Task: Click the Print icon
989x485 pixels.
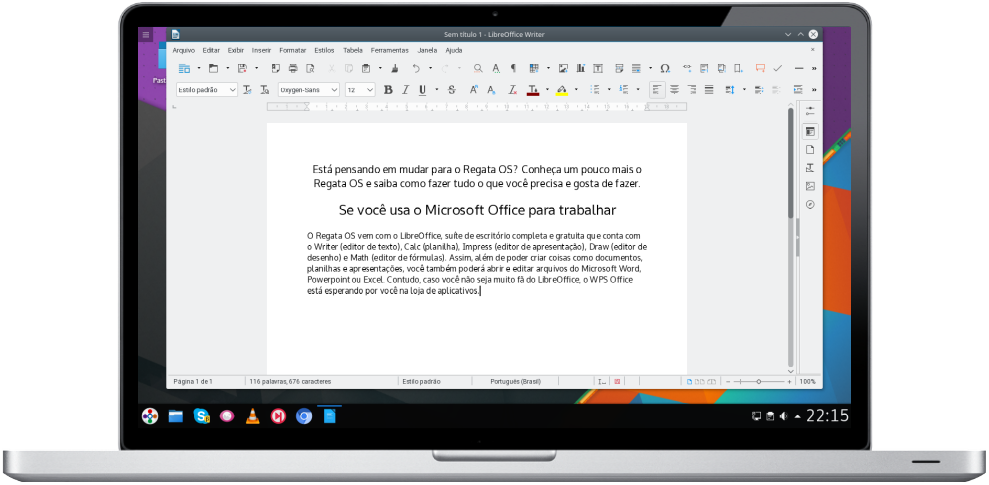Action: [293, 68]
